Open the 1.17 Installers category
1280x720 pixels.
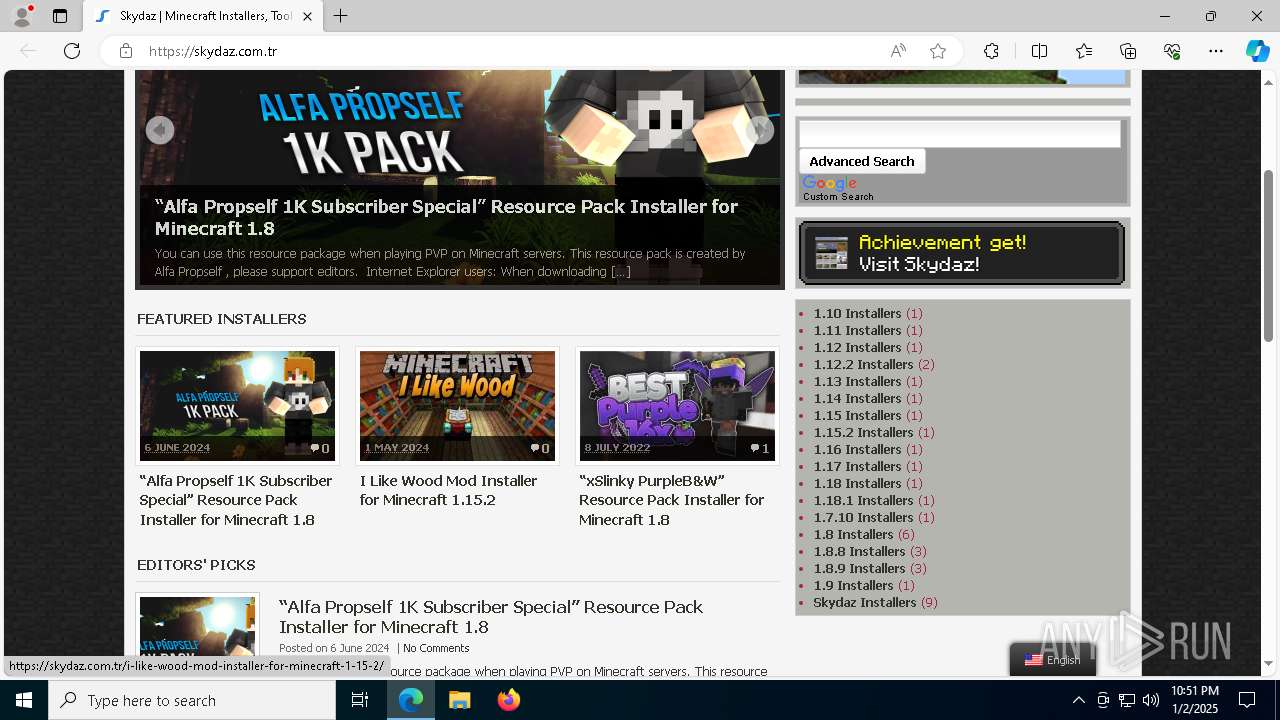coord(857,466)
